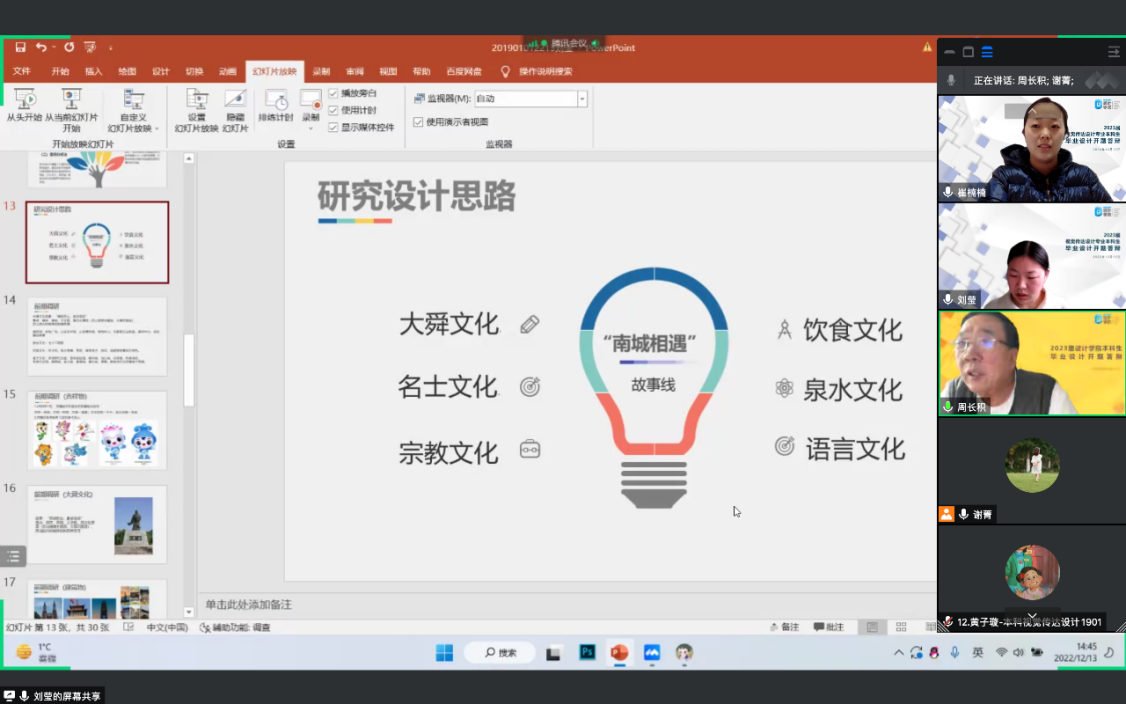Click scroll-up arrow of slide thumbnail panel
This screenshot has width=1126, height=704.
189,158
